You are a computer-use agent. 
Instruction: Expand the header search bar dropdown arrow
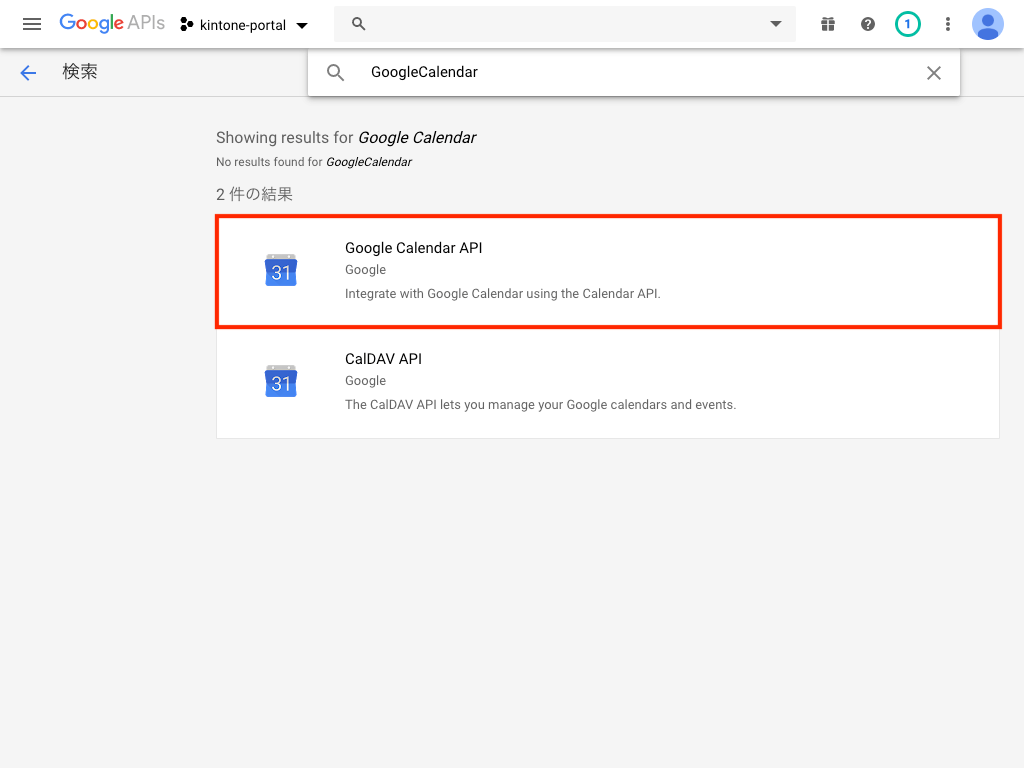click(x=776, y=24)
